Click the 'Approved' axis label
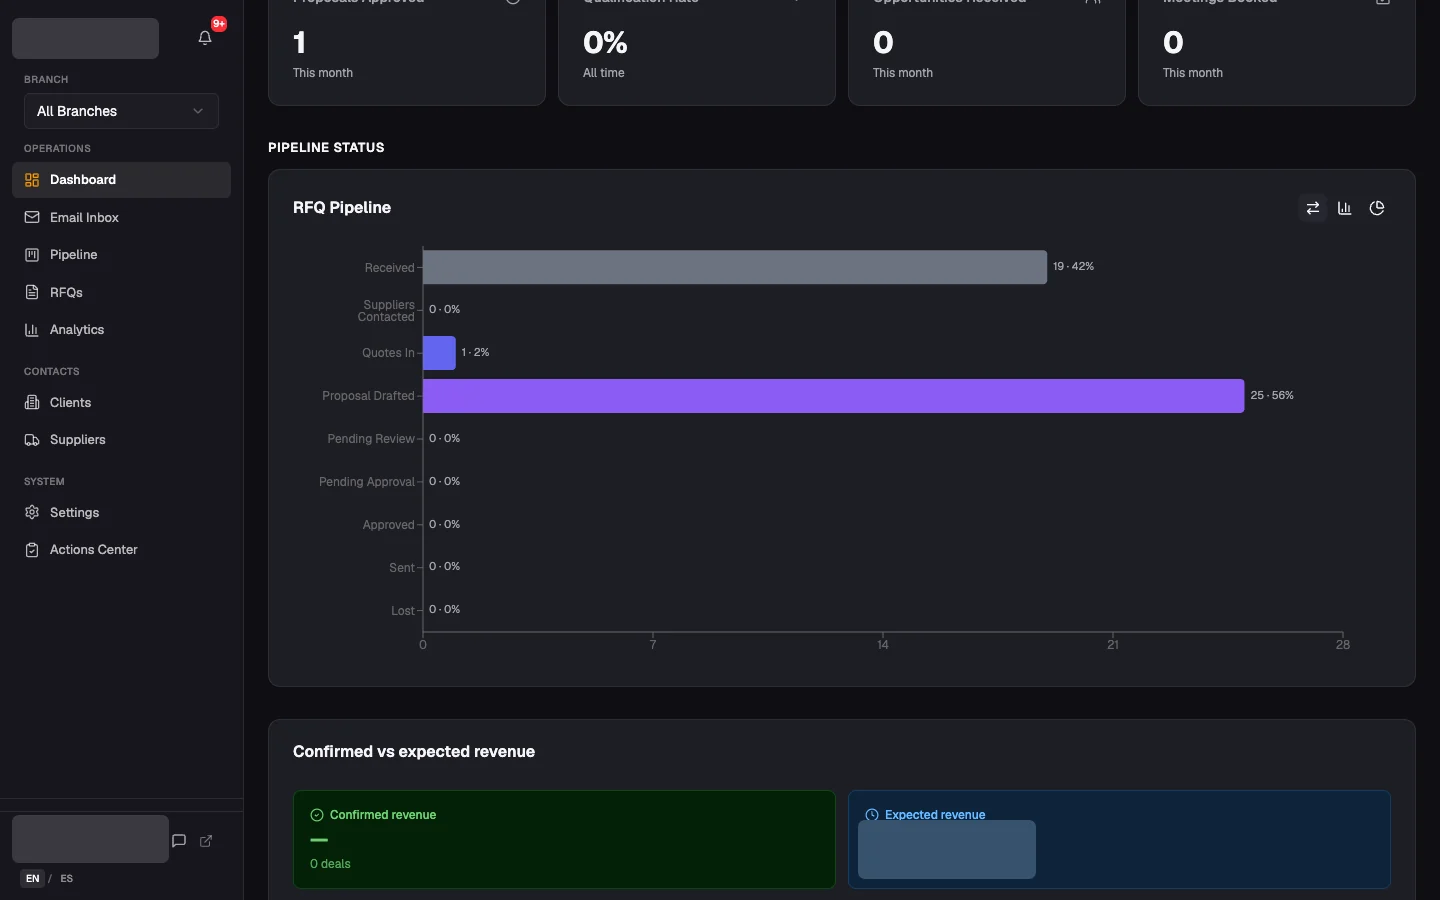The height and width of the screenshot is (900, 1440). coord(389,525)
